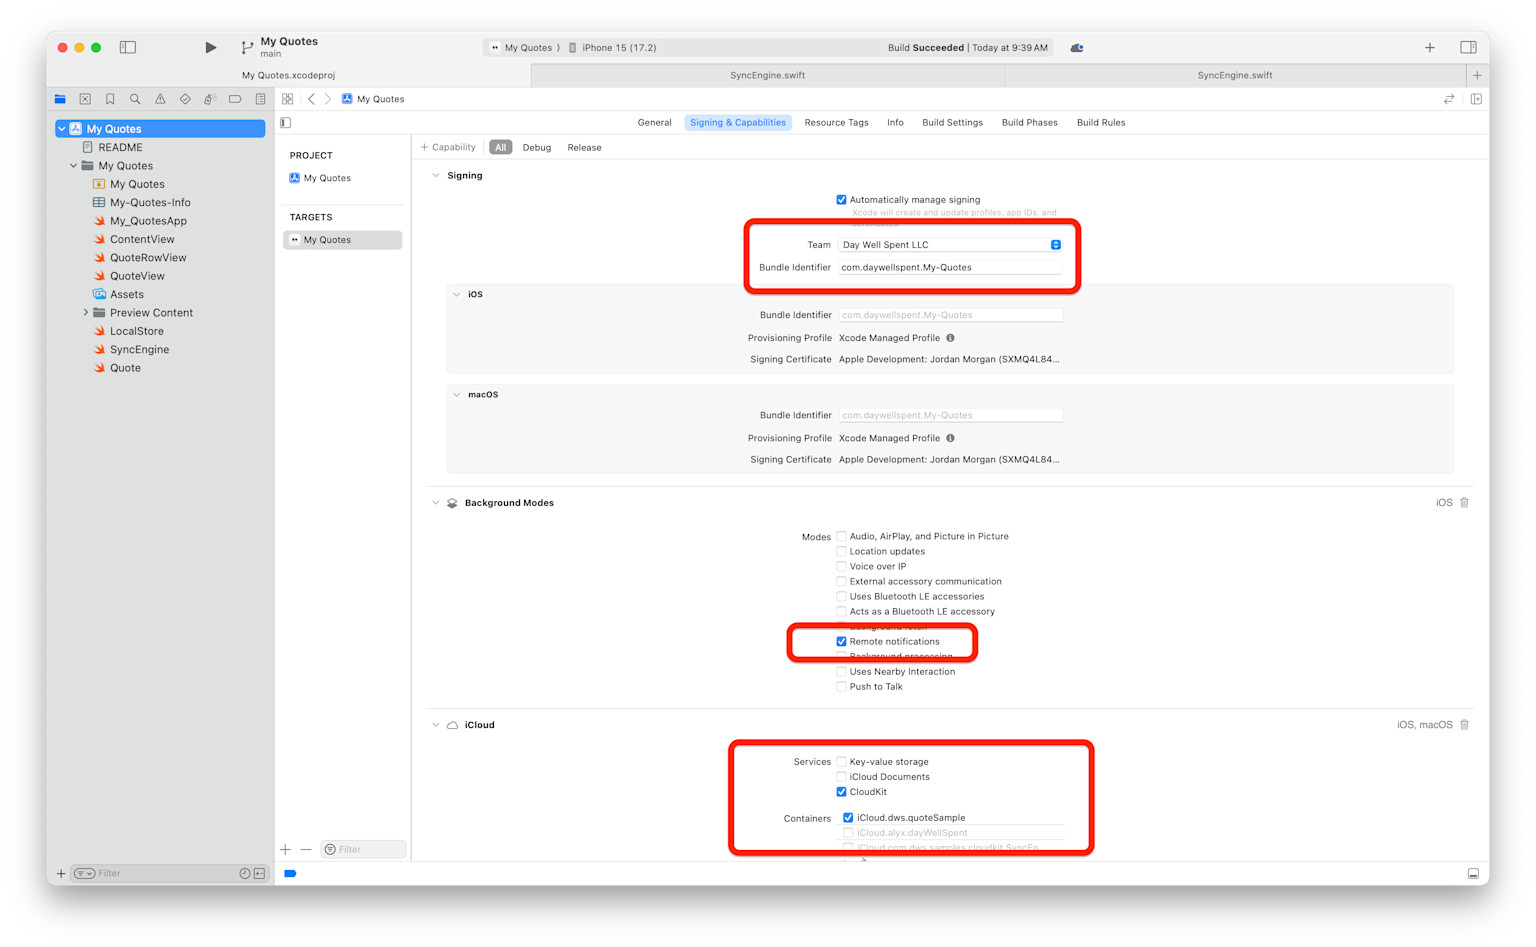Open the Team dropdown
Screen dimensions: 1536x947
[950, 245]
